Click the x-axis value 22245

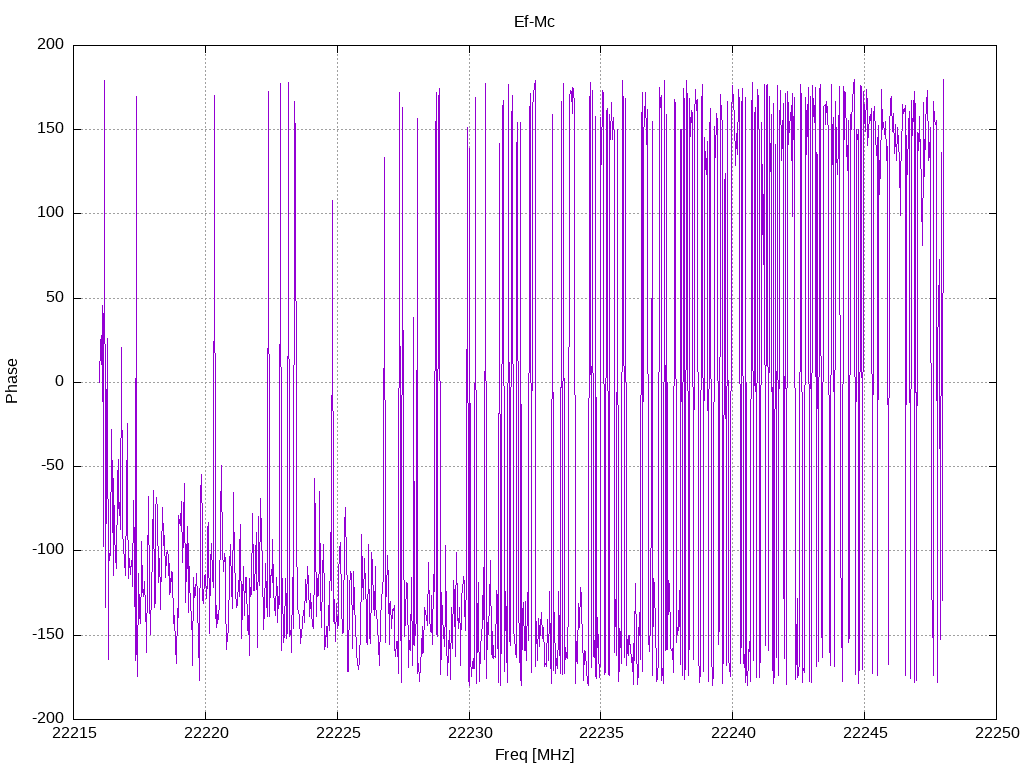(865, 733)
